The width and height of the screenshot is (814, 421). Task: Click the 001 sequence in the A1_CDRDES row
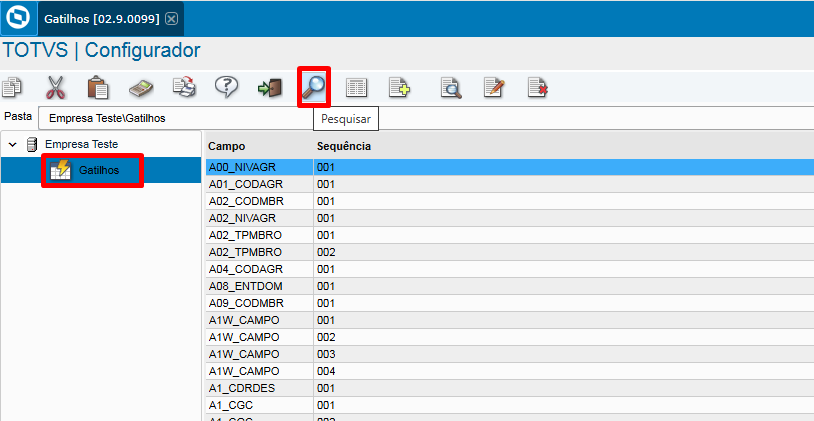[x=326, y=388]
